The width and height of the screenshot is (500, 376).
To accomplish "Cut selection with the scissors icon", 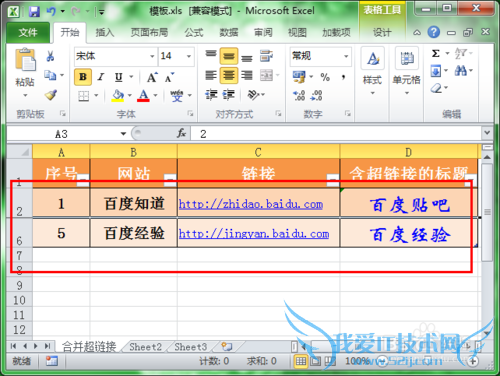I will click(50, 56).
